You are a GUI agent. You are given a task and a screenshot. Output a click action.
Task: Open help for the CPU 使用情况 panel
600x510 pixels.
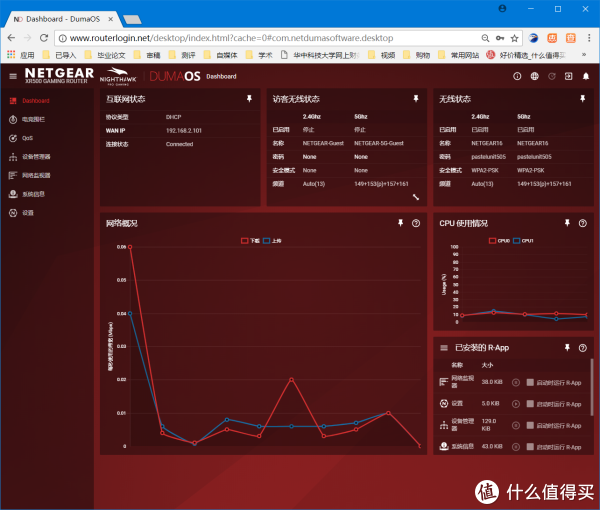(x=582, y=223)
